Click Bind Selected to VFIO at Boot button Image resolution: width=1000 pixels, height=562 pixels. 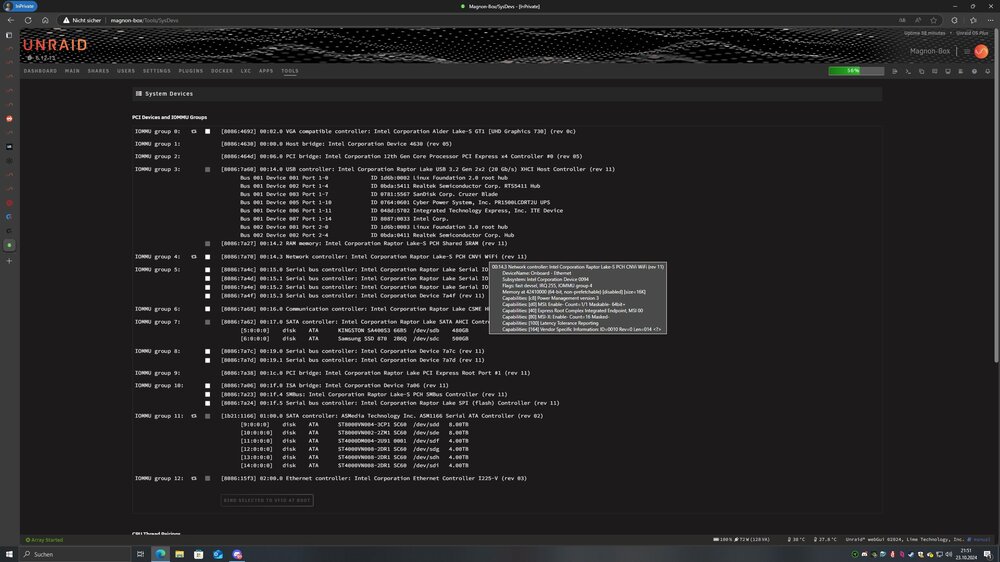point(267,501)
